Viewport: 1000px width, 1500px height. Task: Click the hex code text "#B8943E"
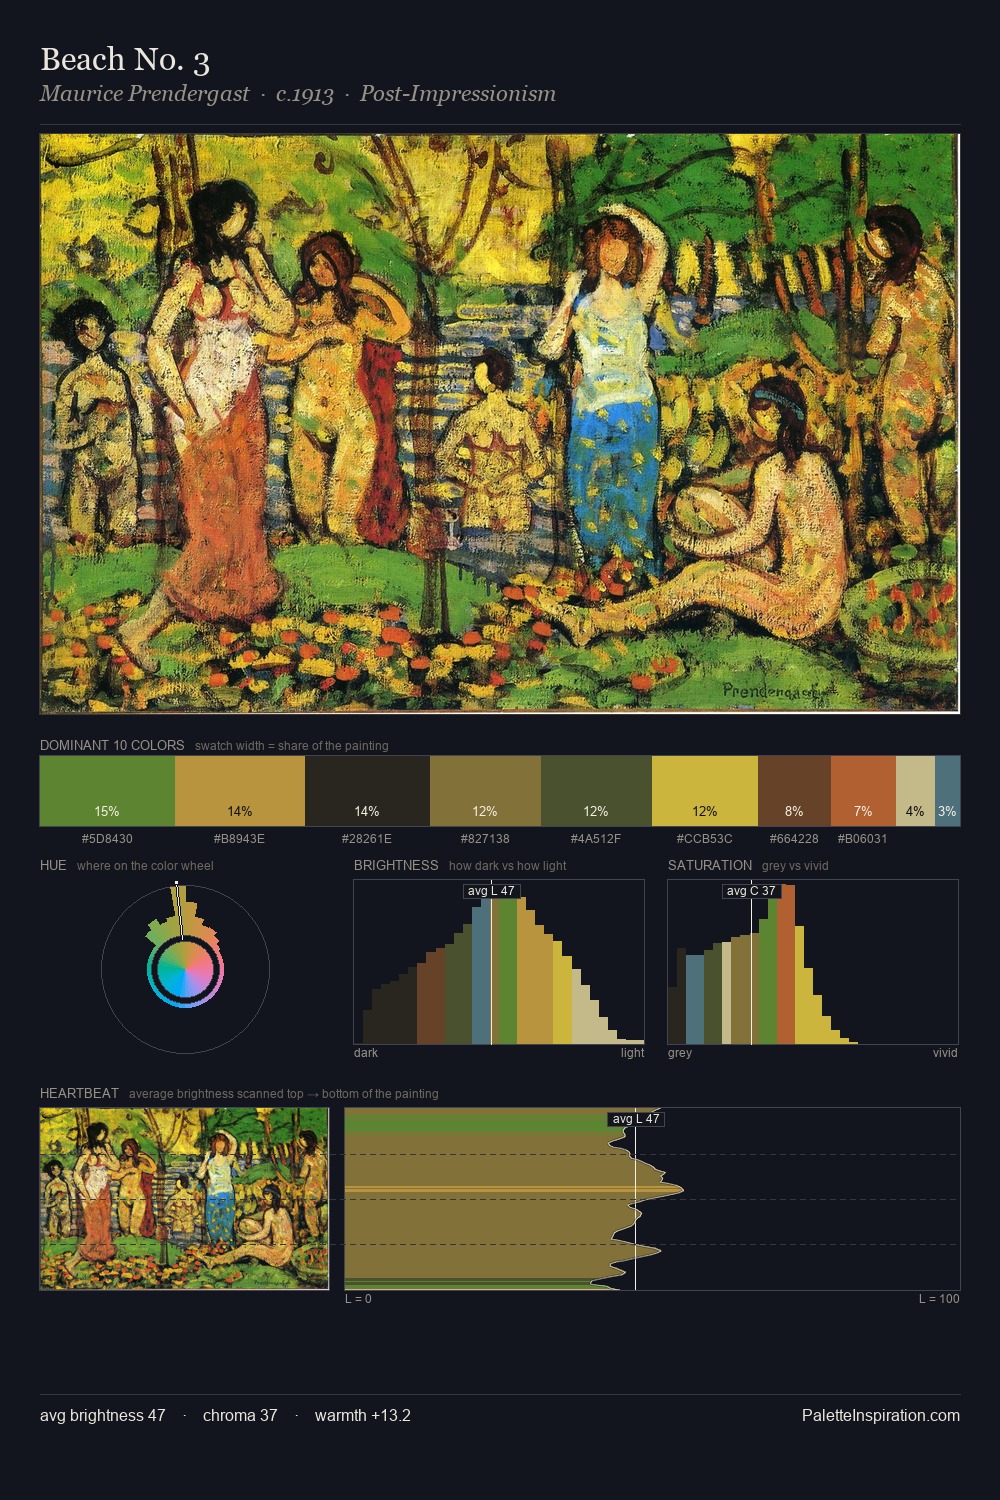coord(239,839)
